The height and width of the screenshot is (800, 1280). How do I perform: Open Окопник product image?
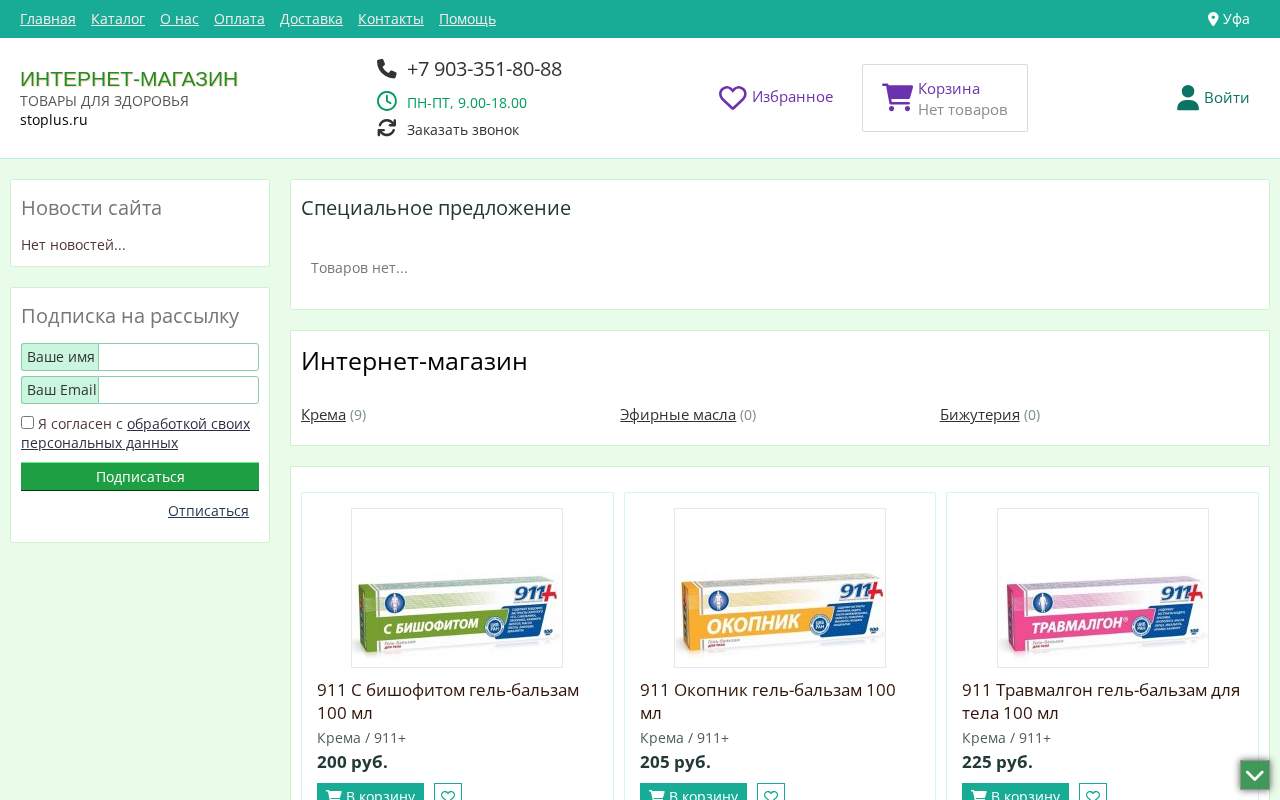(780, 588)
